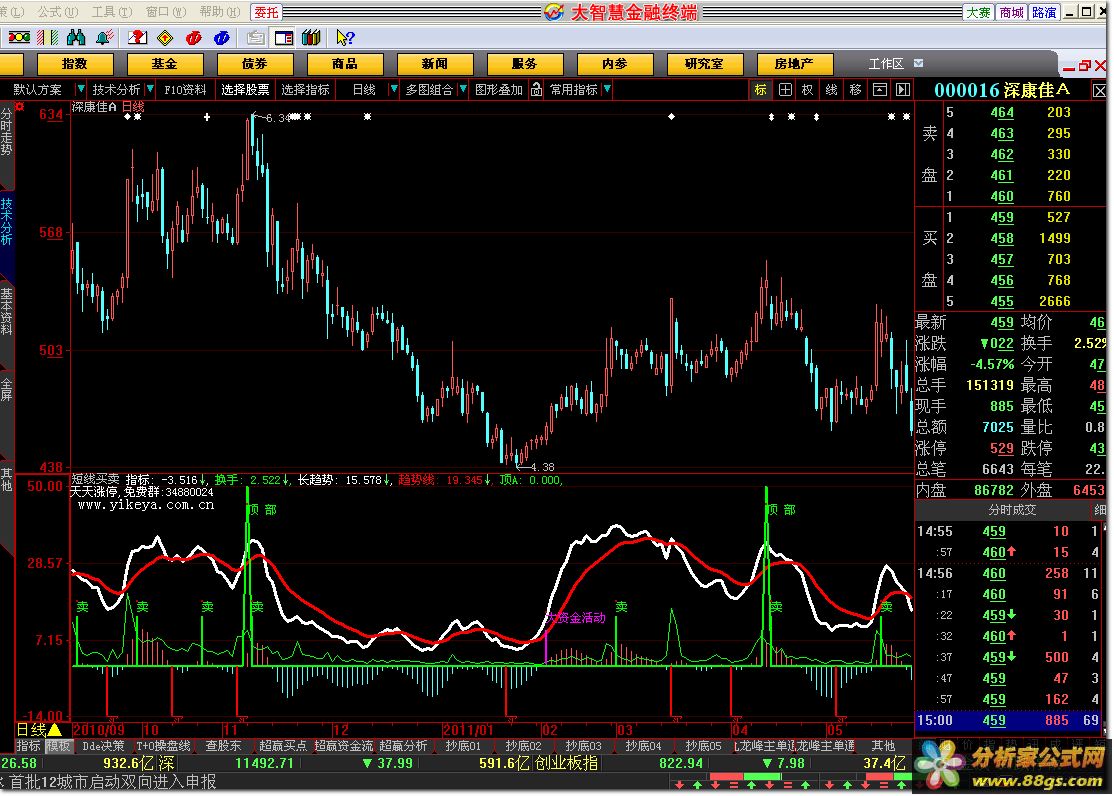Image resolution: width=1114 pixels, height=796 pixels.
Task: Toggle the 移 move button
Action: point(855,90)
